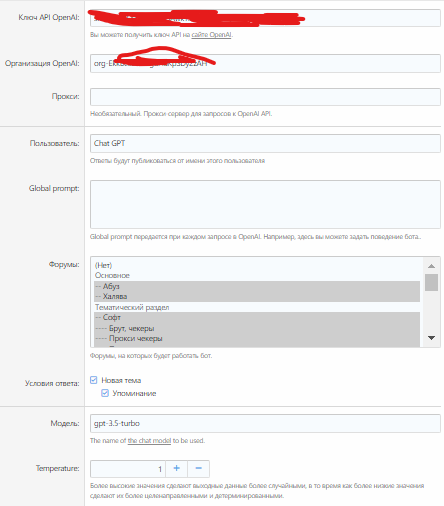Select the Абуз forum in list

tap(257, 286)
